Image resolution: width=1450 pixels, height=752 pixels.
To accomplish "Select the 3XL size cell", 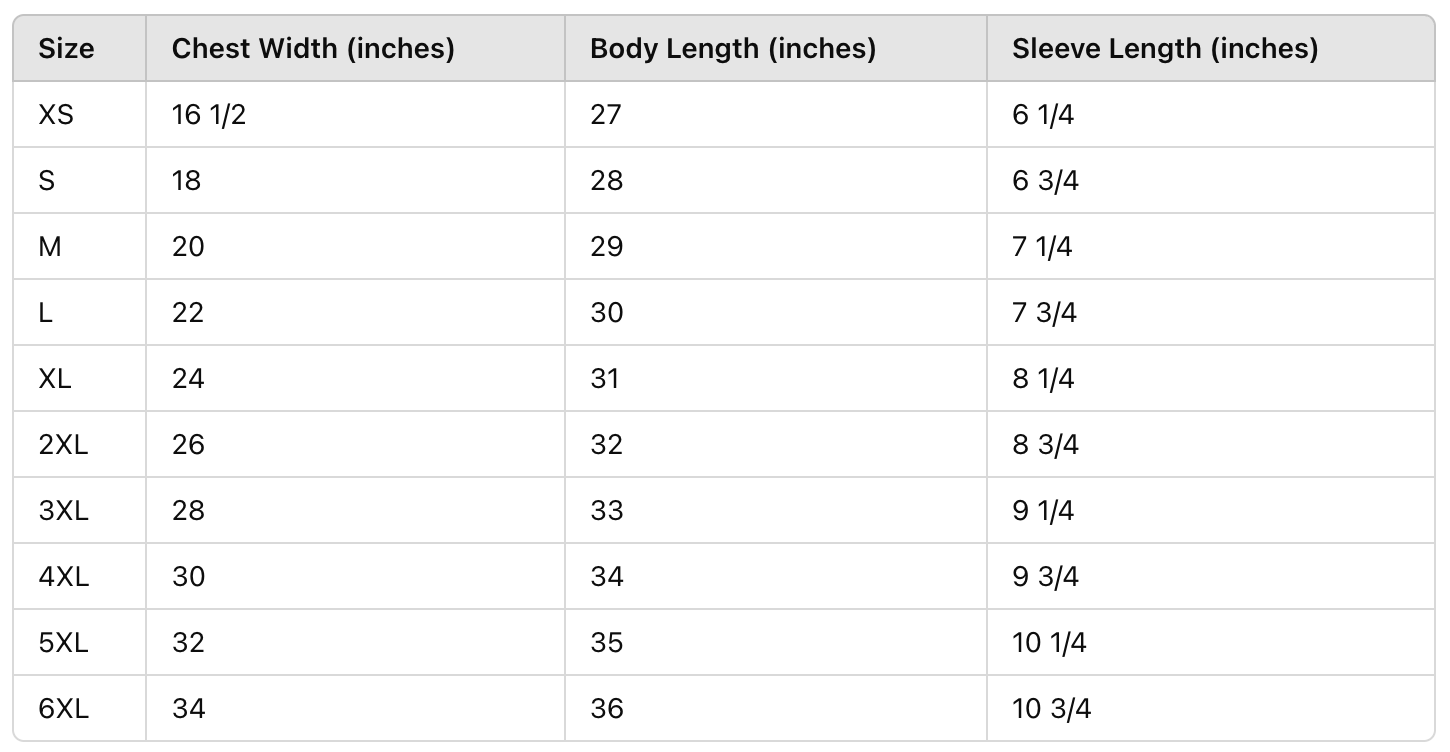I will [x=64, y=511].
